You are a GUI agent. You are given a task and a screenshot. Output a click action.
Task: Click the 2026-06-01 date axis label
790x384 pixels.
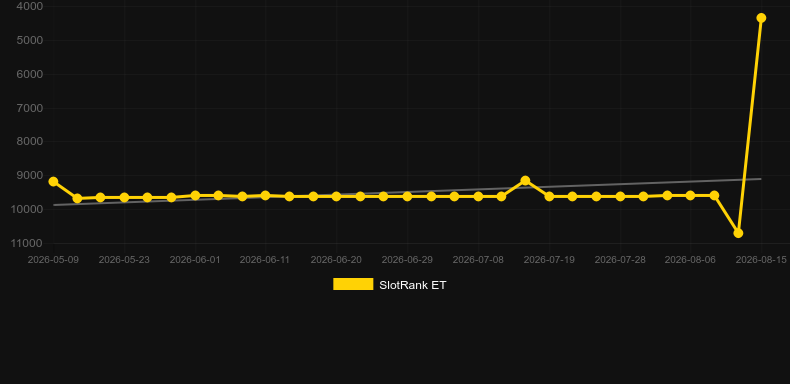pos(195,260)
